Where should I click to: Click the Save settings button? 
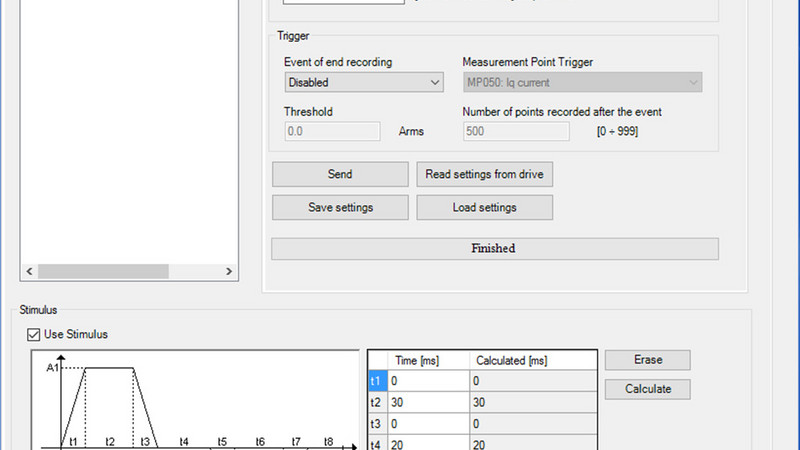click(340, 207)
